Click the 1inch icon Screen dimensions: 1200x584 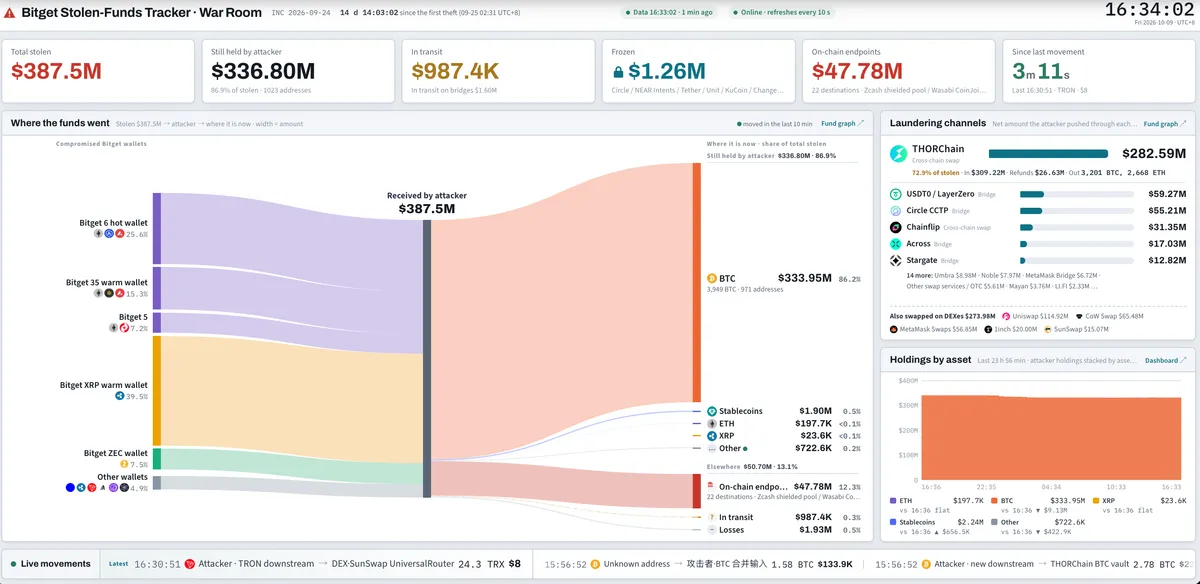click(988, 329)
